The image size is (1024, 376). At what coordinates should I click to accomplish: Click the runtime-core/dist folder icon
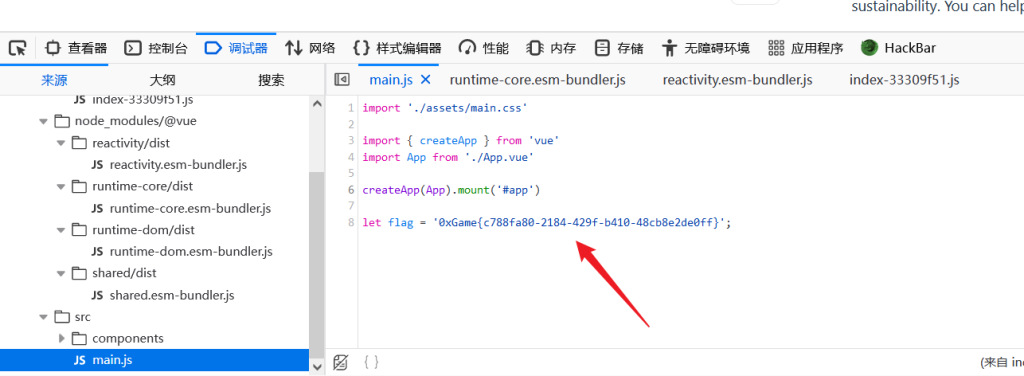tap(80, 186)
